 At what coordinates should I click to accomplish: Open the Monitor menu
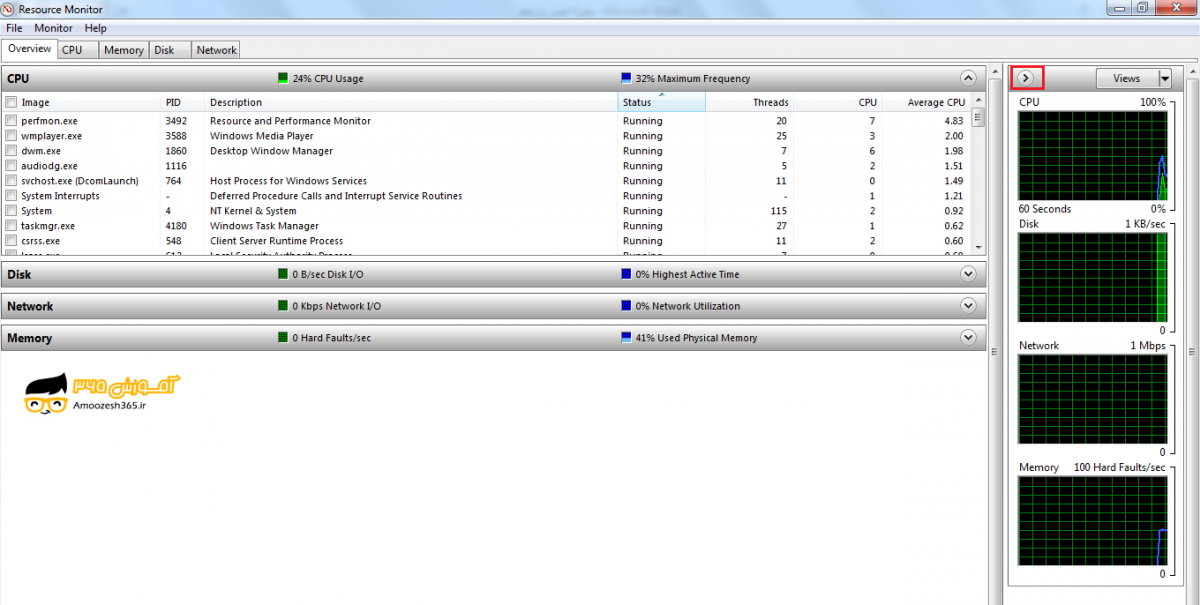click(x=53, y=28)
